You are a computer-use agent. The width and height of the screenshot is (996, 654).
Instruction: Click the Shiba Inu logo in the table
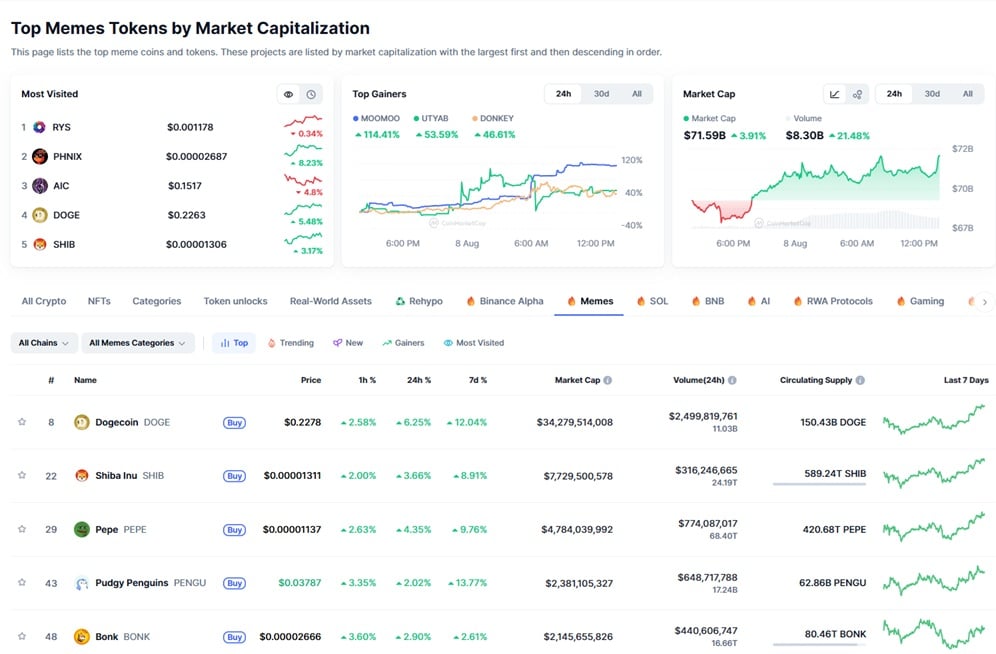81,476
